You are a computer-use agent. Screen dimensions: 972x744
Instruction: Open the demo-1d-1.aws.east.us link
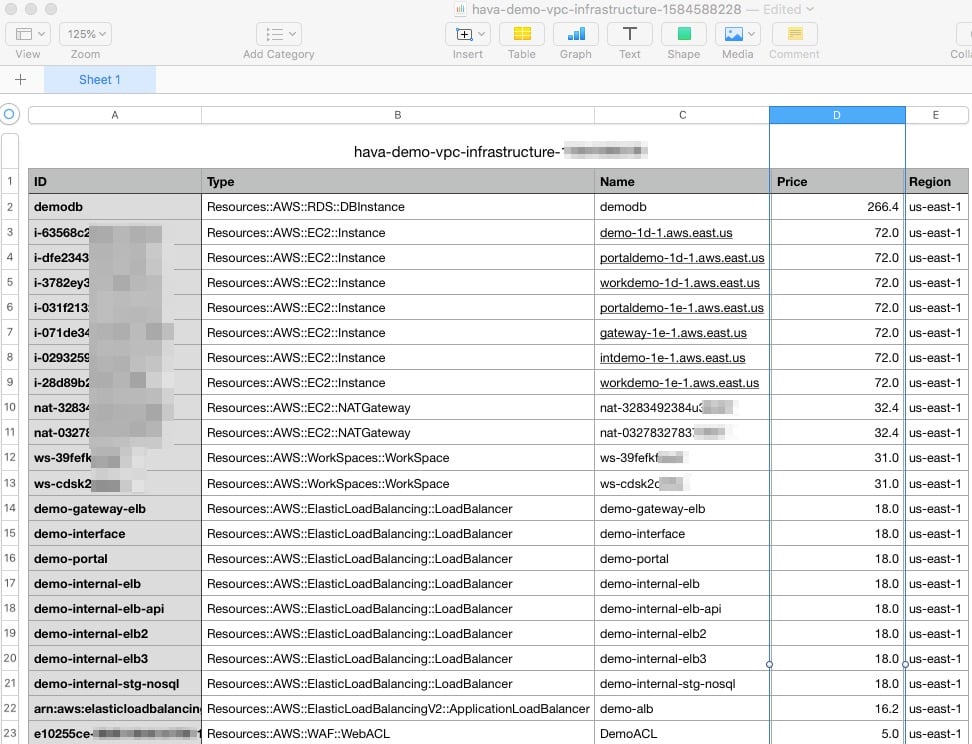tap(665, 233)
